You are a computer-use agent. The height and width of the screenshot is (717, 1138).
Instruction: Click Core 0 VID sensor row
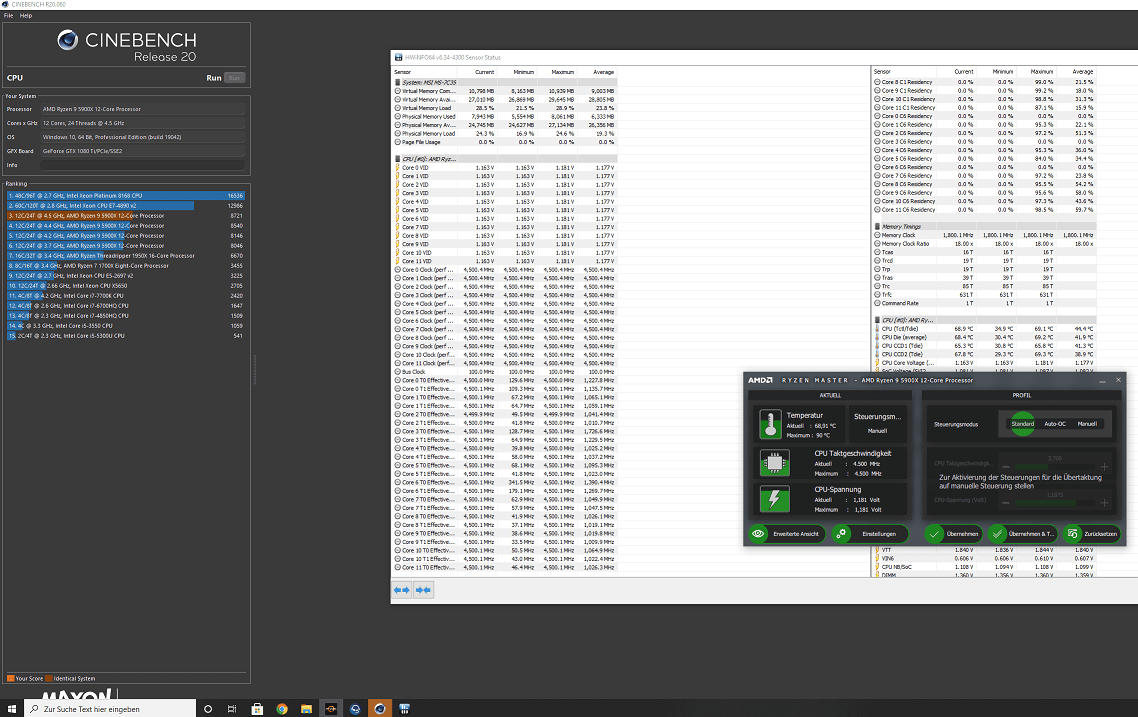point(505,168)
